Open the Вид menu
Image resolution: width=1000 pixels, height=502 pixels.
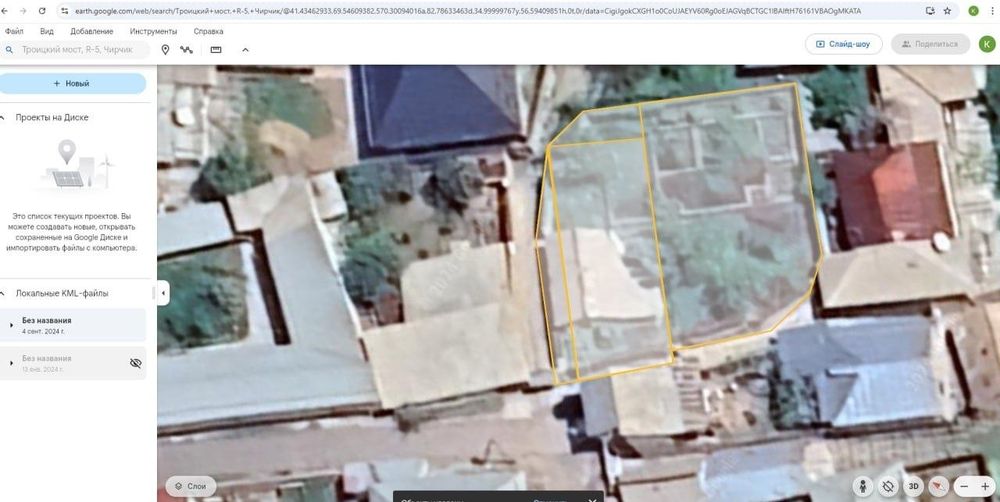[x=47, y=31]
